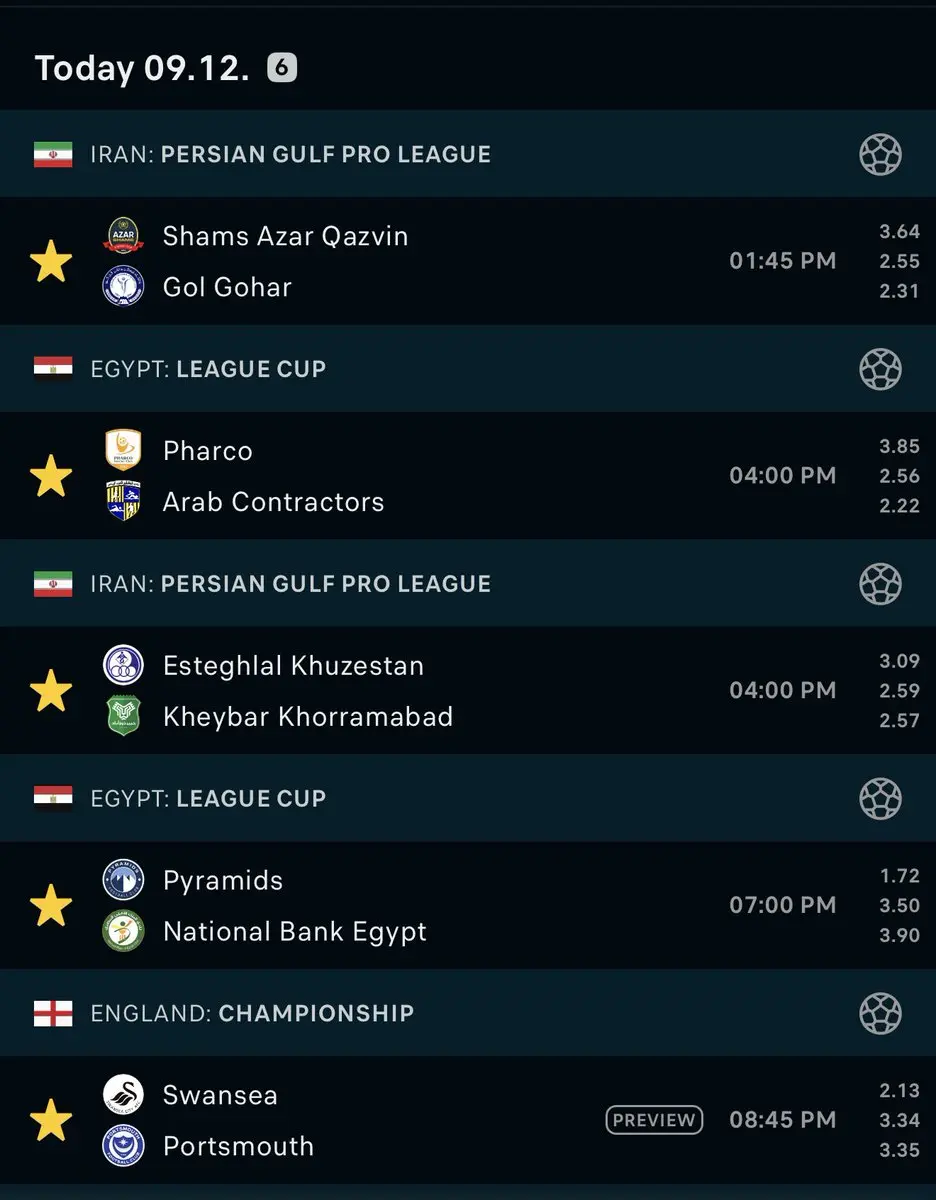Click the Iran flag in first league header

[x=53, y=154]
